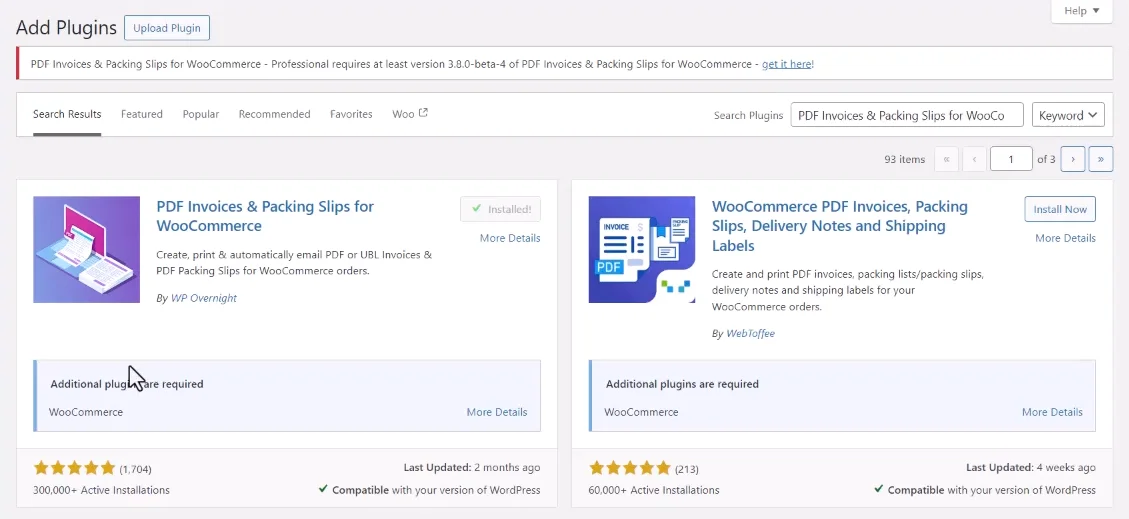The width and height of the screenshot is (1129, 519).
Task: Visit the WP Overnight author link
Action: pos(204,298)
